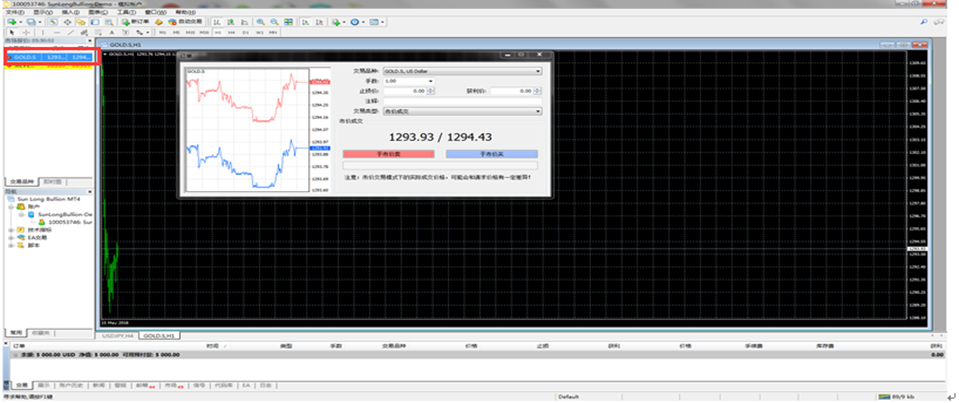959x403 pixels.
Task: Select the H4 timeframe button
Action: point(232,32)
